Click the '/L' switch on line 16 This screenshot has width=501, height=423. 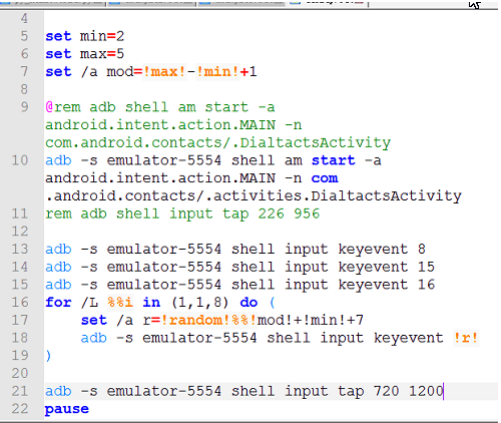pyautogui.click(x=89, y=302)
